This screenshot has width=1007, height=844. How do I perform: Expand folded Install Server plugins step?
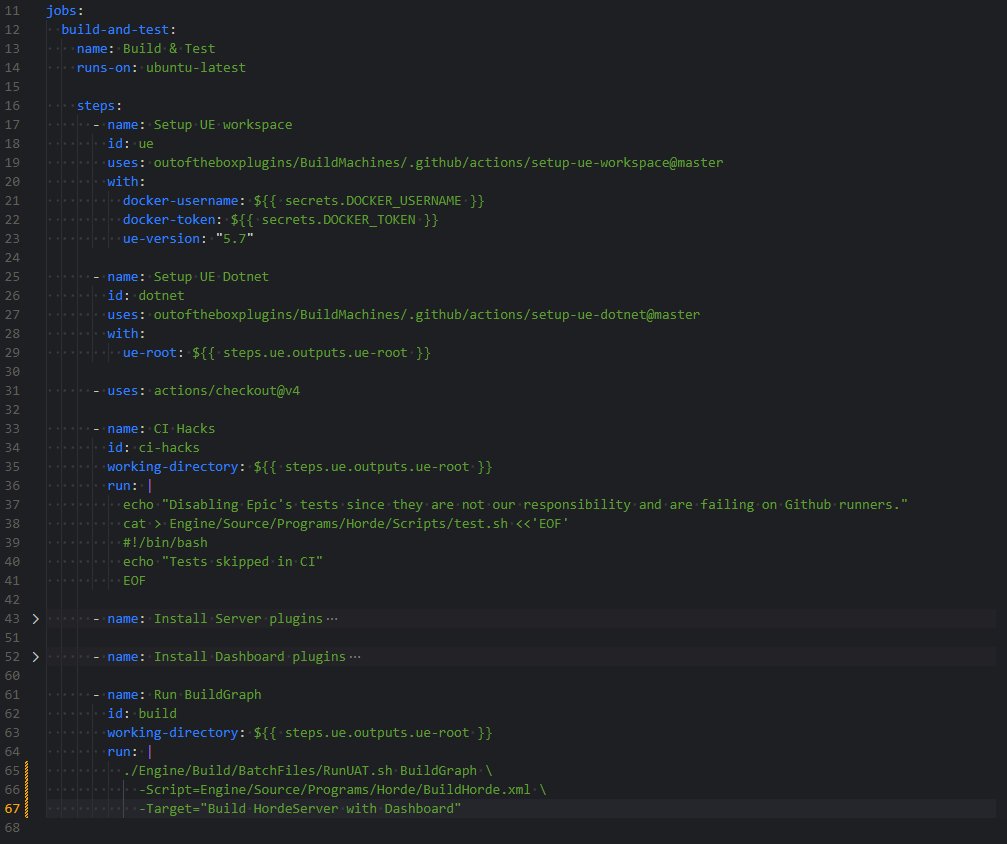[x=36, y=619]
